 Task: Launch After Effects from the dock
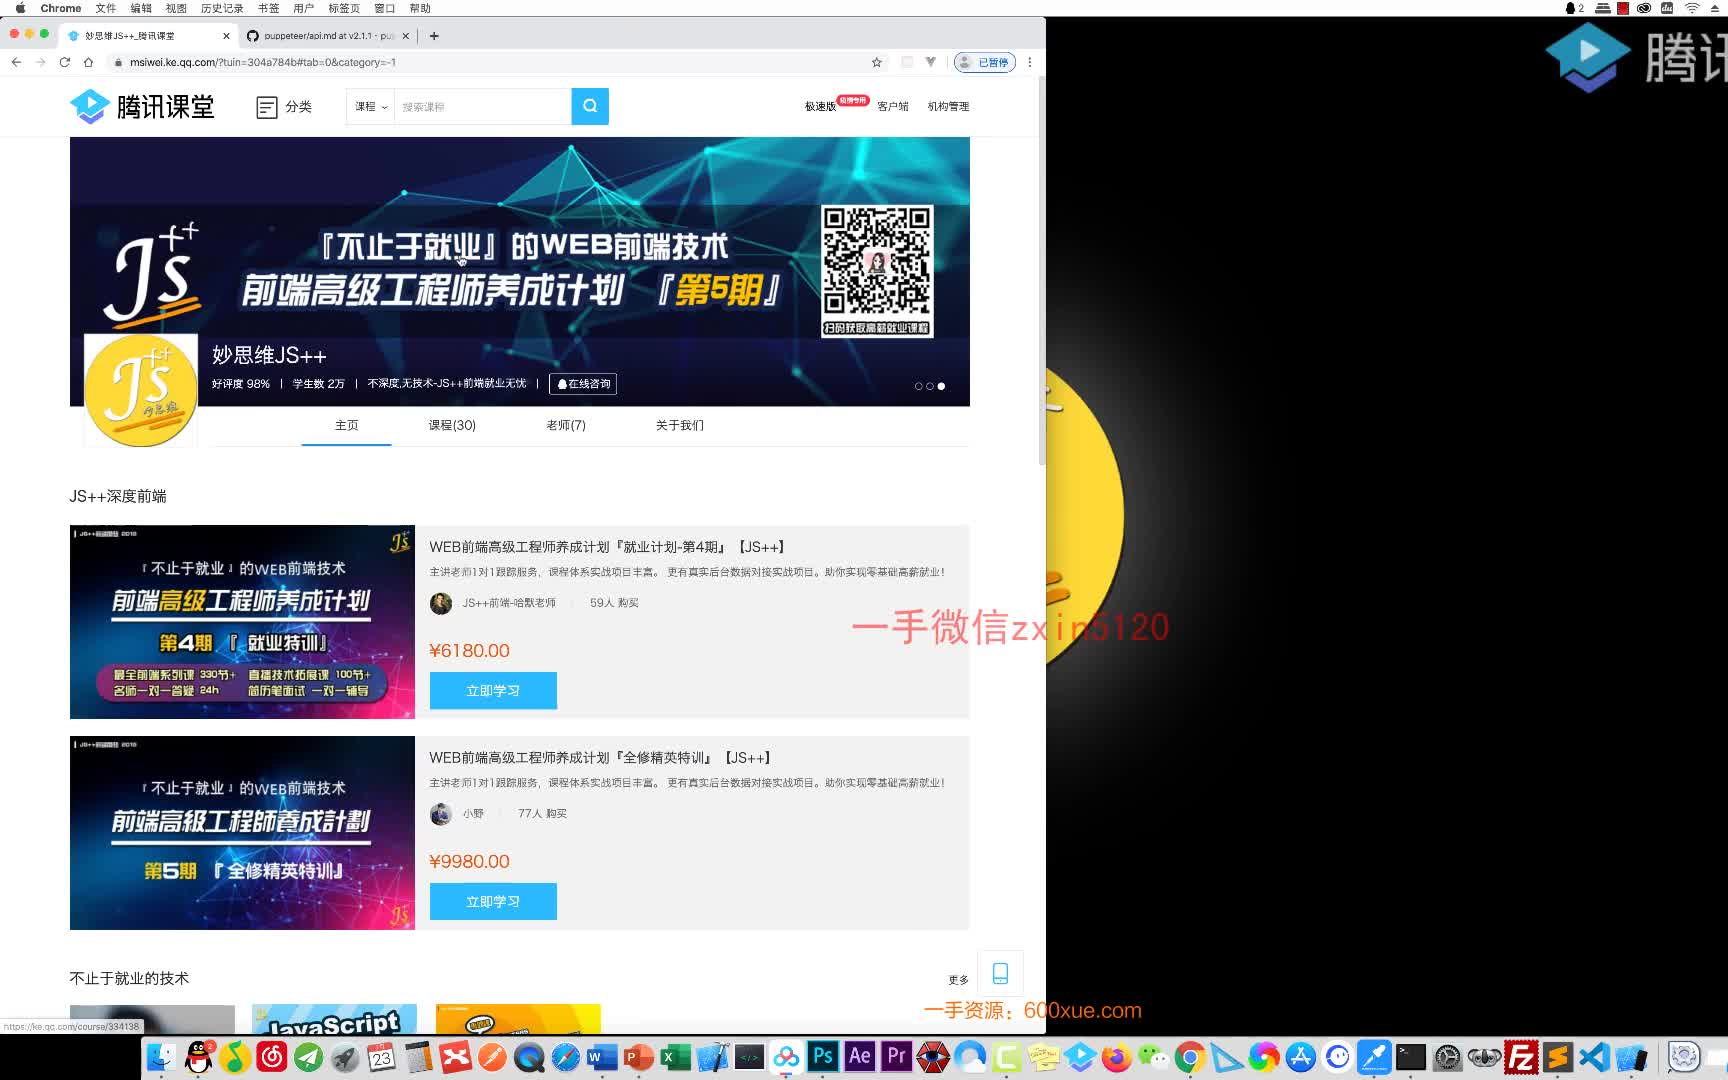point(860,1057)
